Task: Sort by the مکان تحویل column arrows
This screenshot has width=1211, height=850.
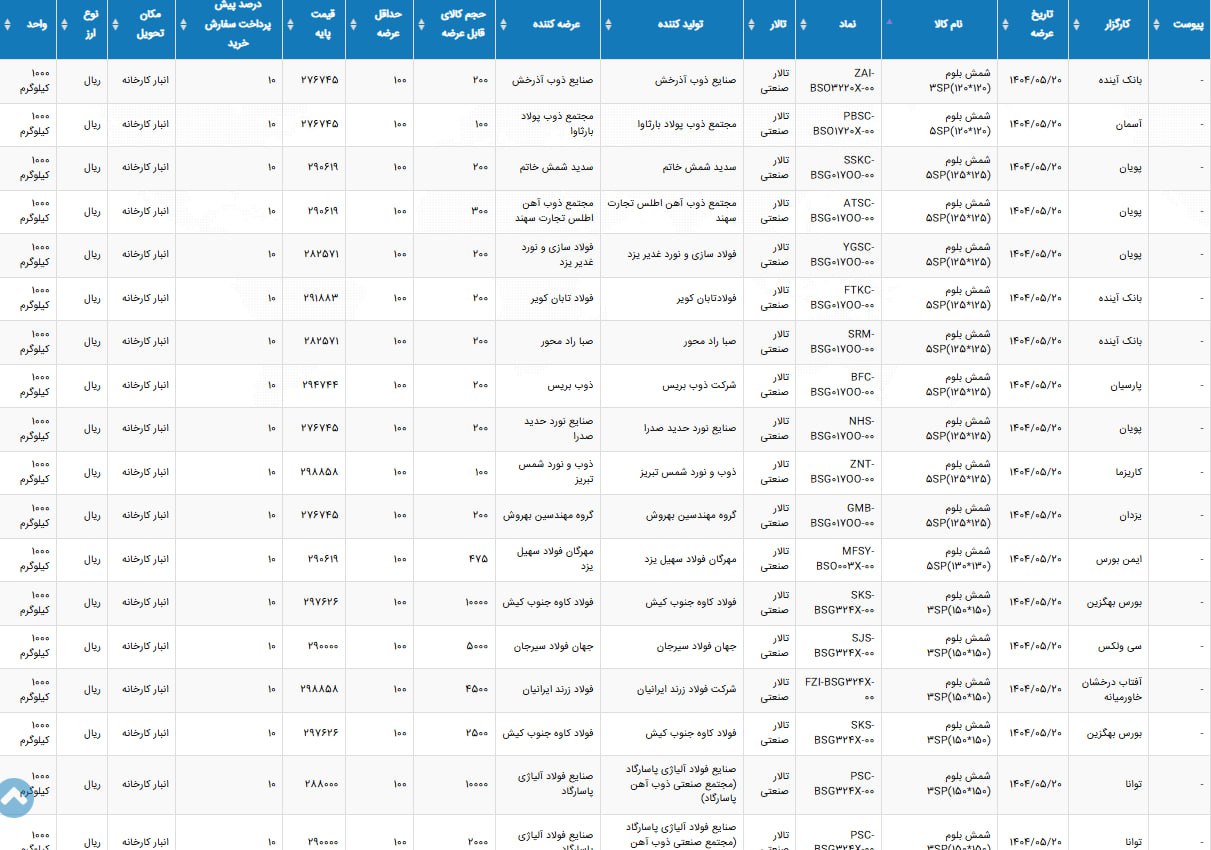Action: (x=116, y=25)
